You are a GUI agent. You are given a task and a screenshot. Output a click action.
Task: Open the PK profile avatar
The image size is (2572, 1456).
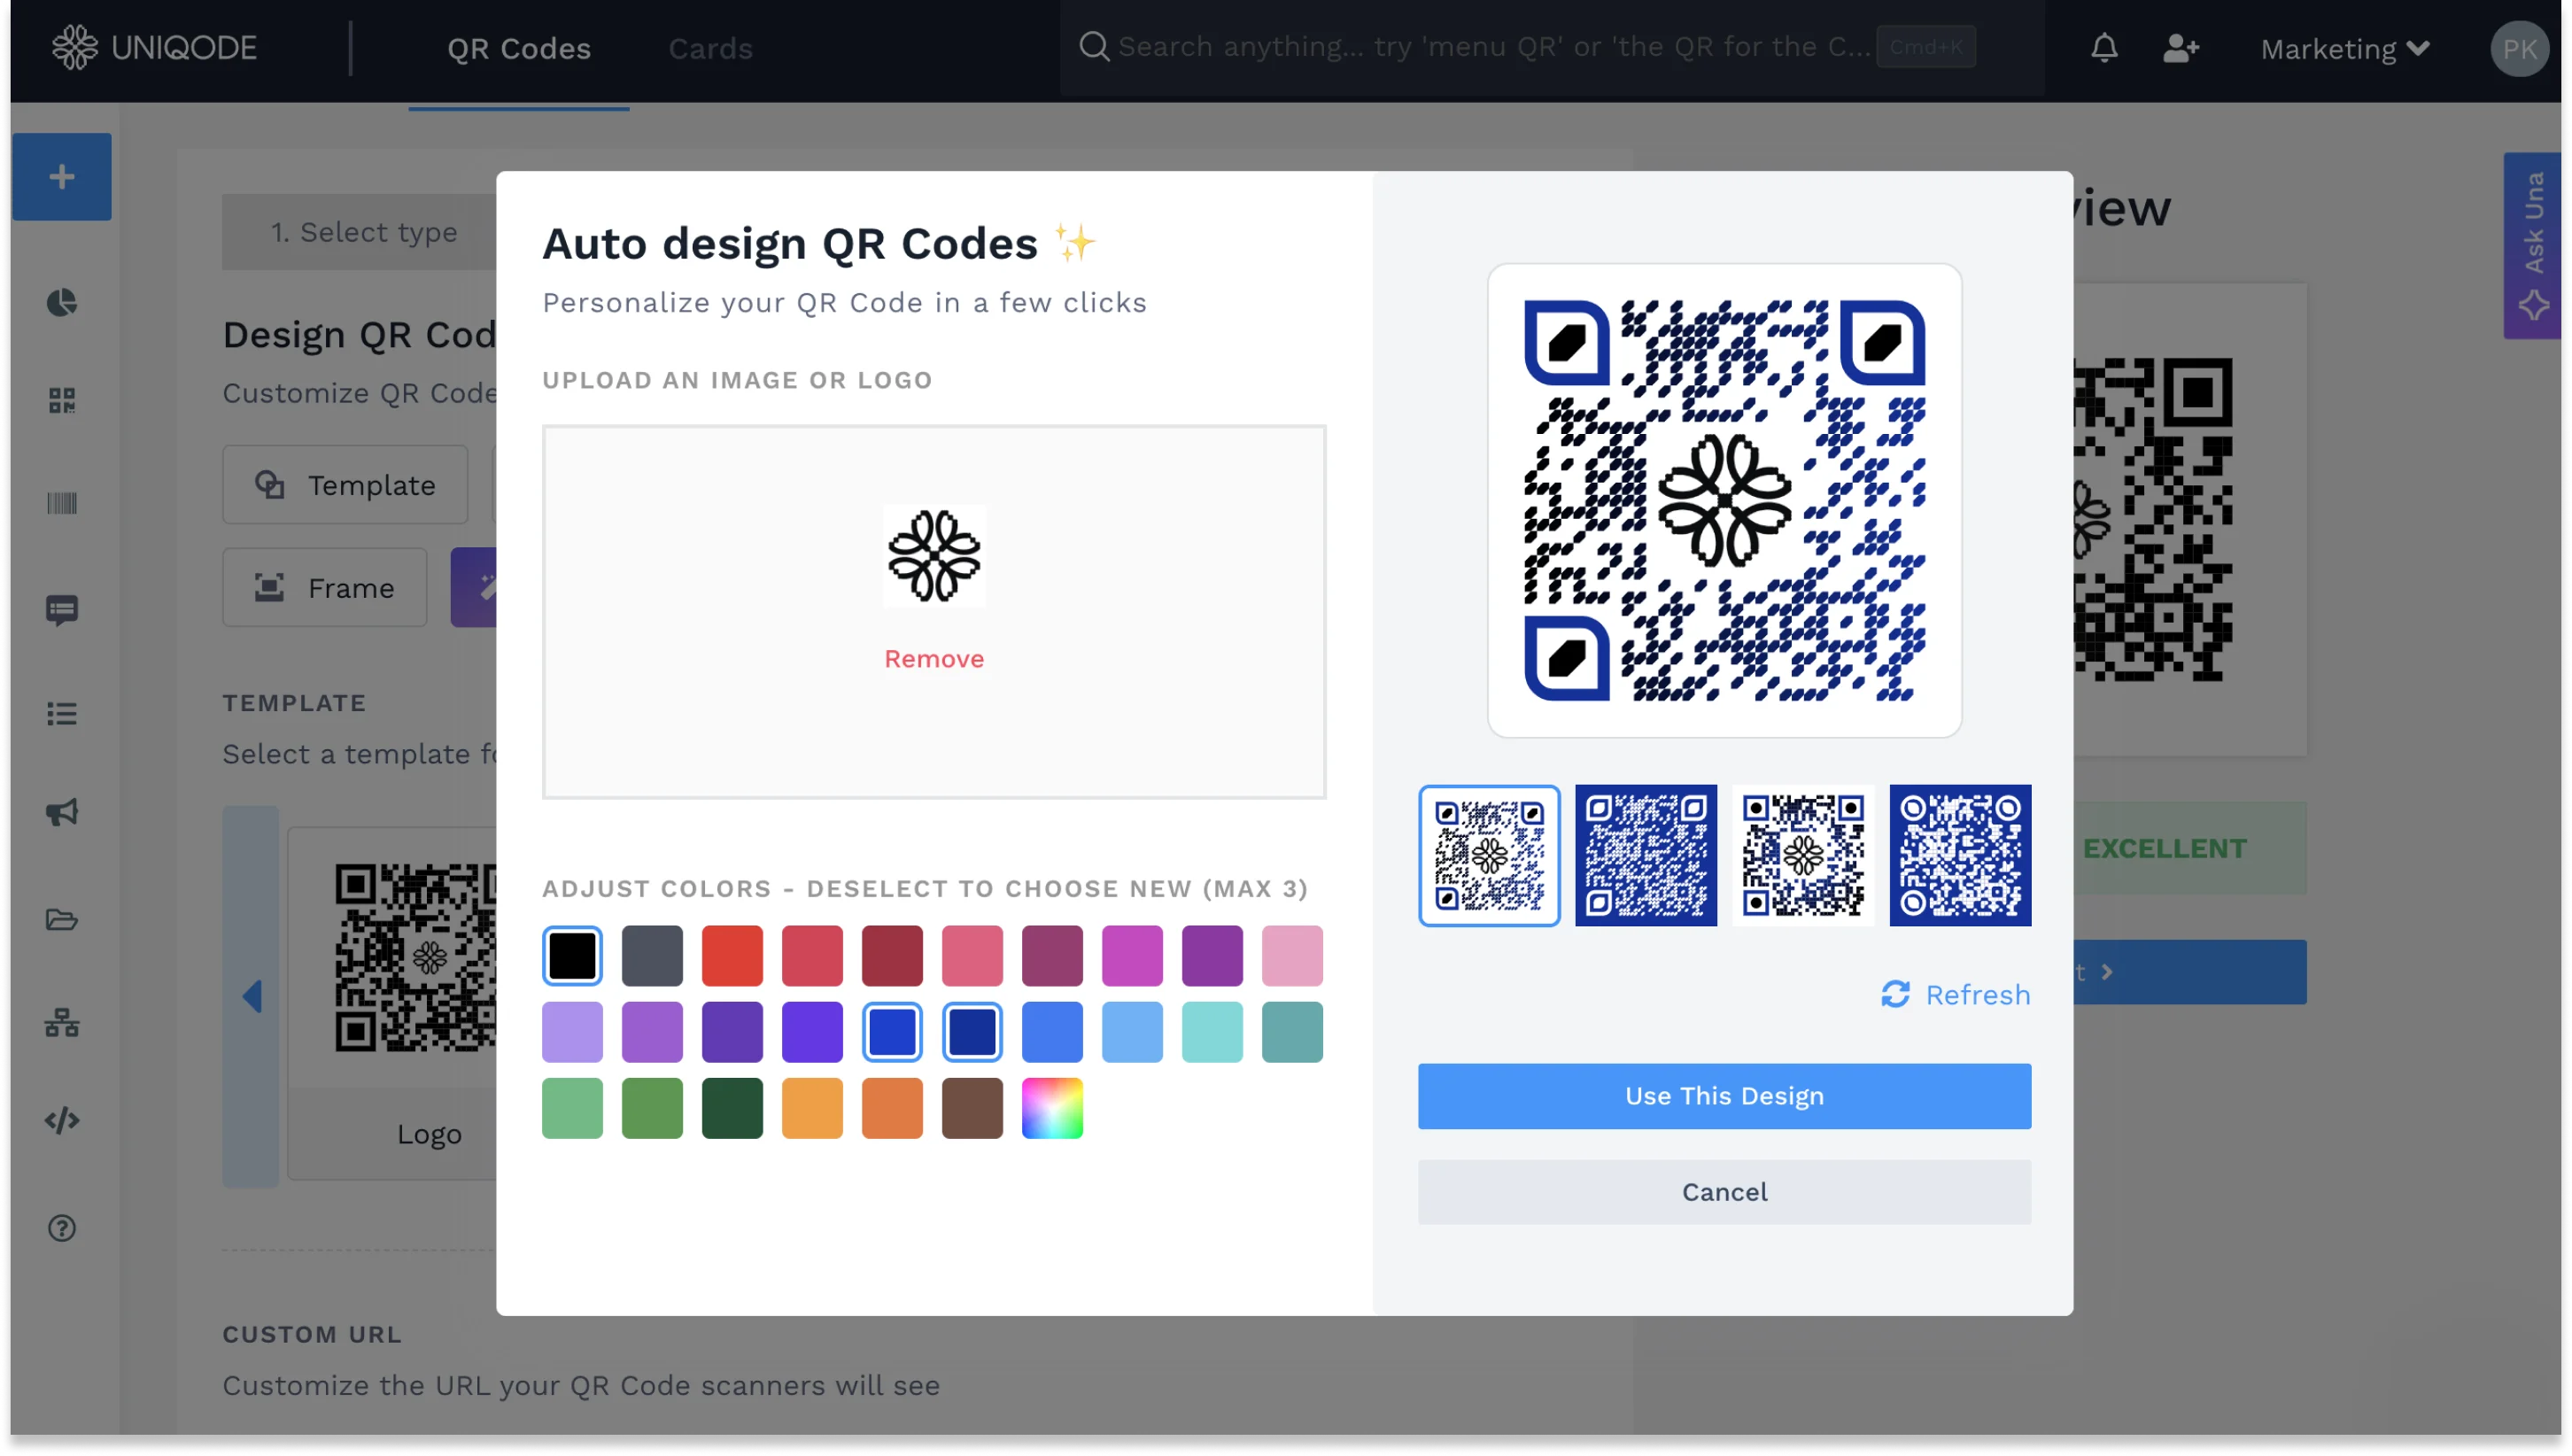pyautogui.click(x=2519, y=49)
